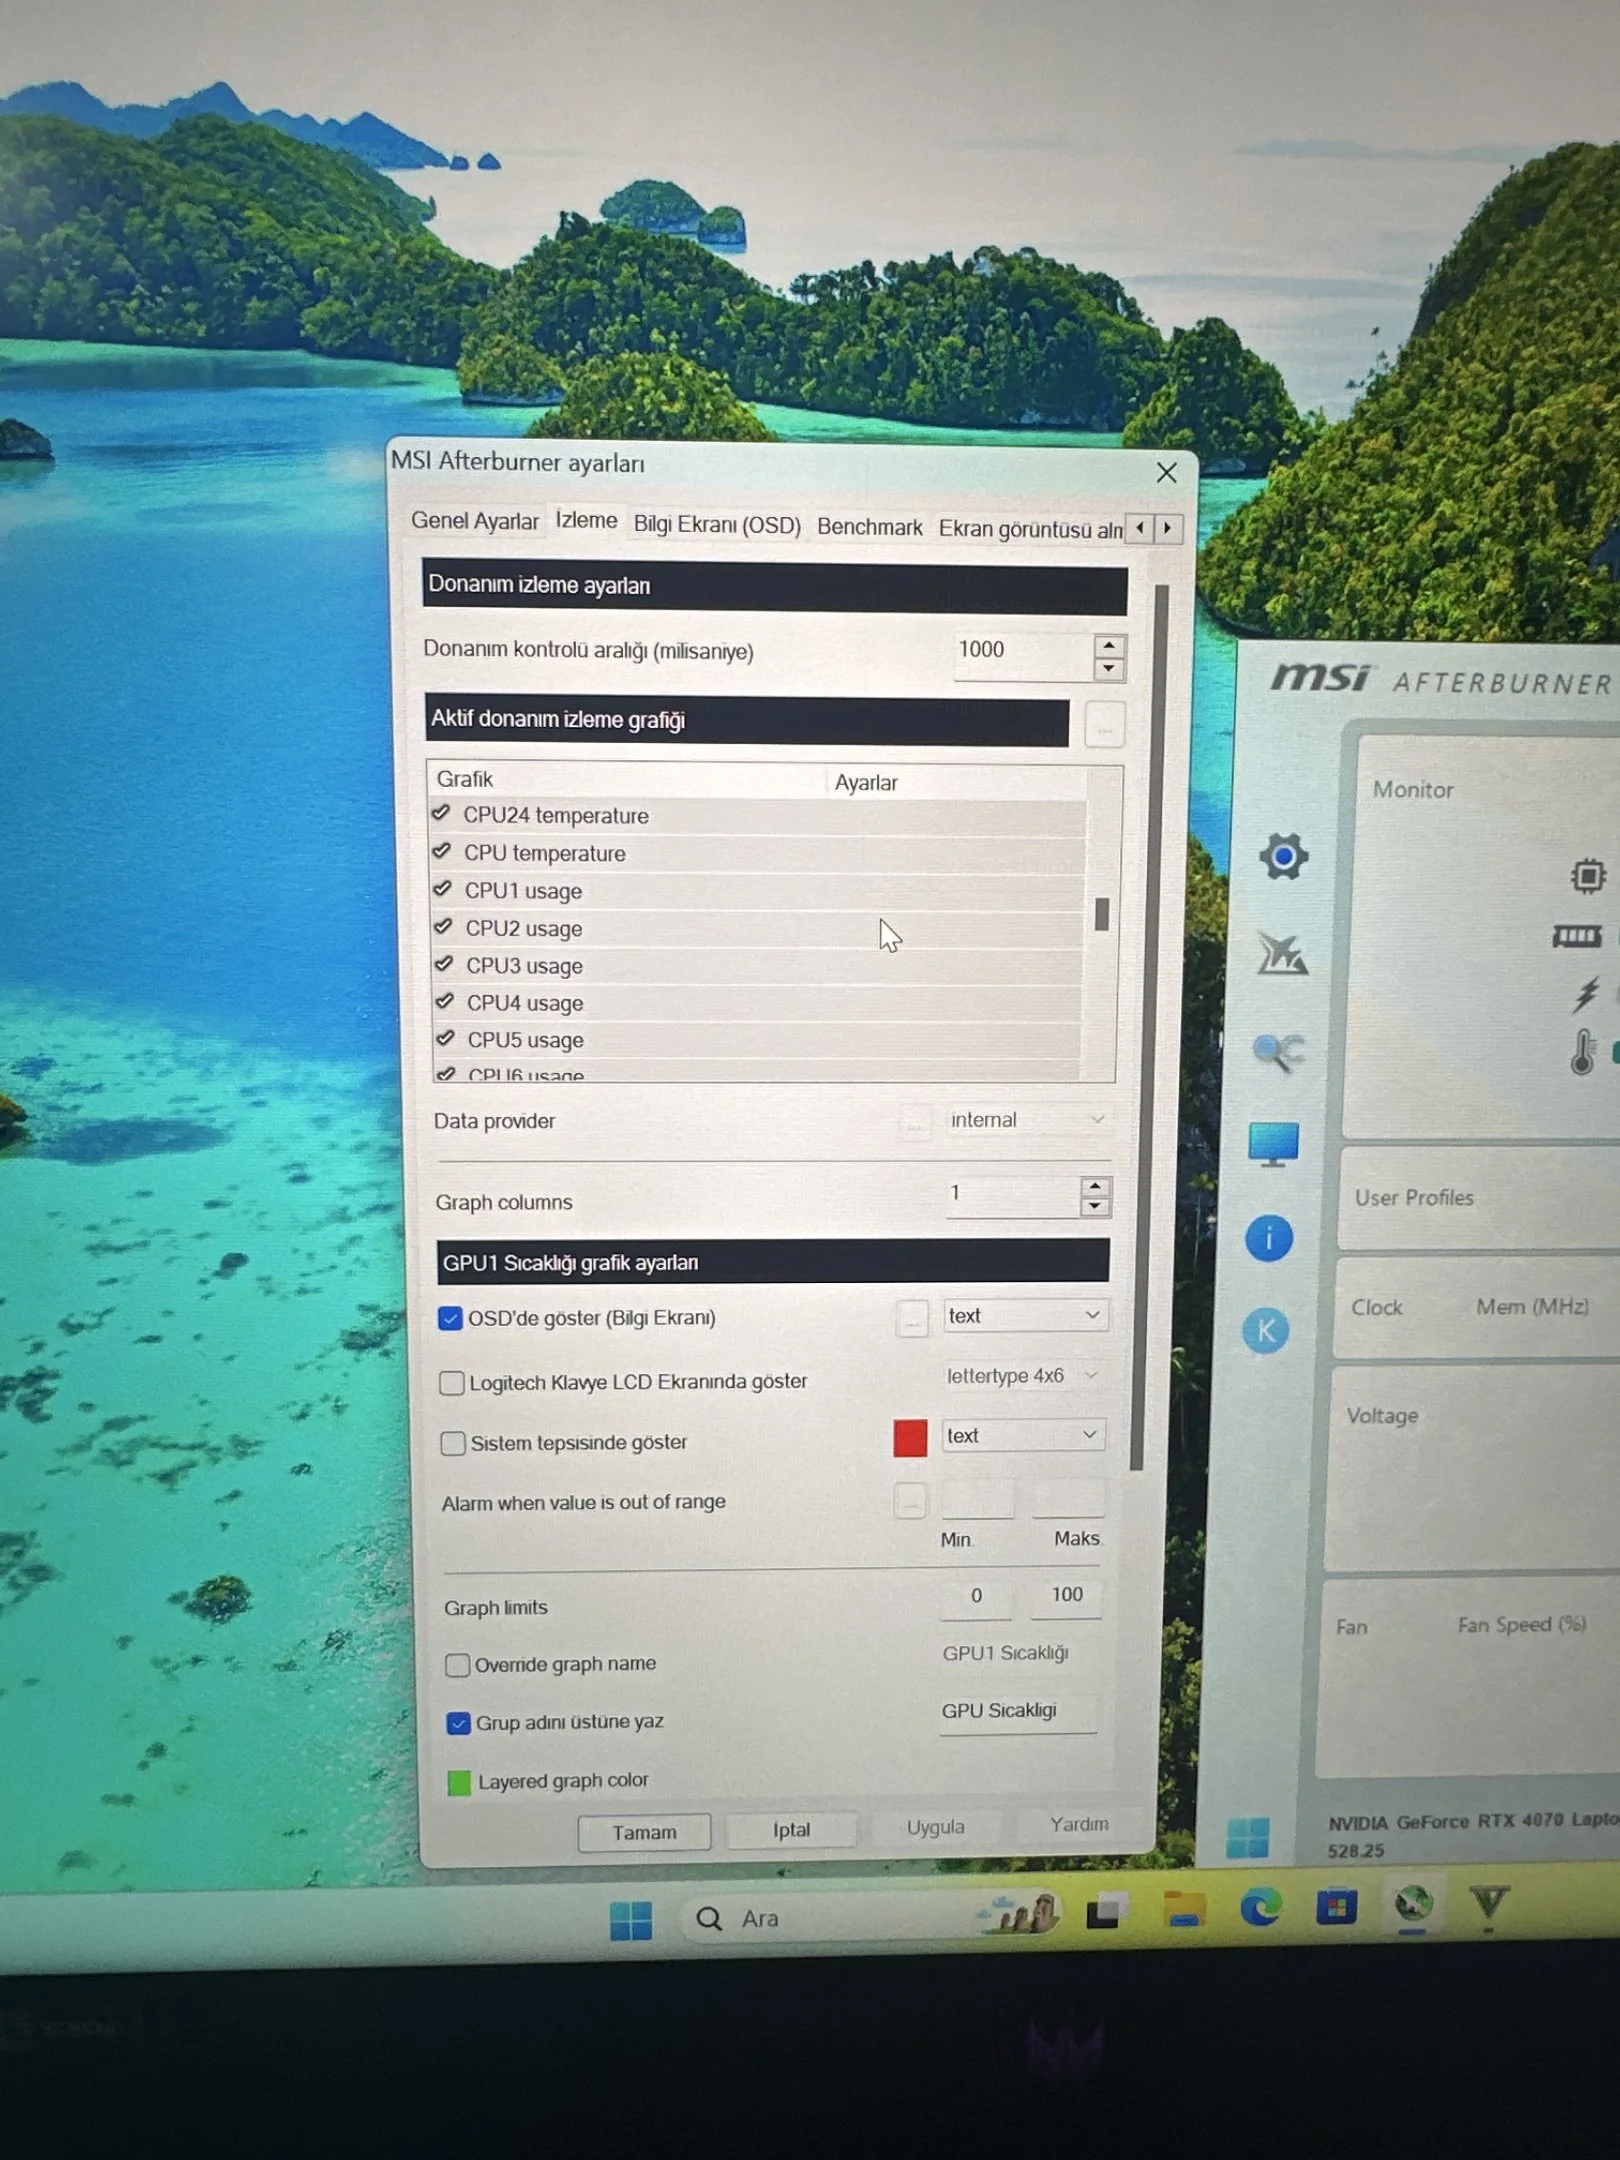Click the graph list scrollbar thumb

coord(1102,913)
